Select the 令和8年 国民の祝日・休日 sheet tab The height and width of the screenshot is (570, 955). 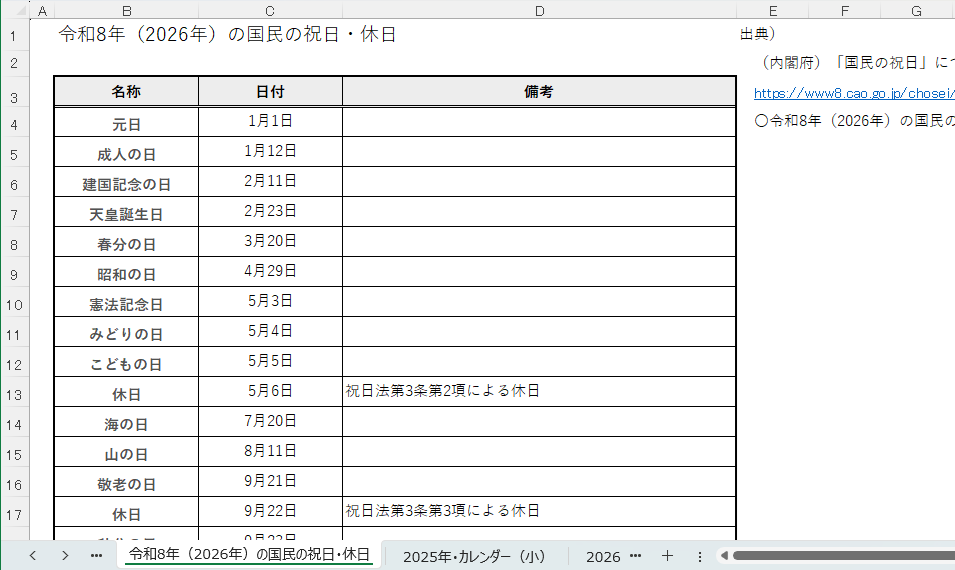tap(249, 555)
